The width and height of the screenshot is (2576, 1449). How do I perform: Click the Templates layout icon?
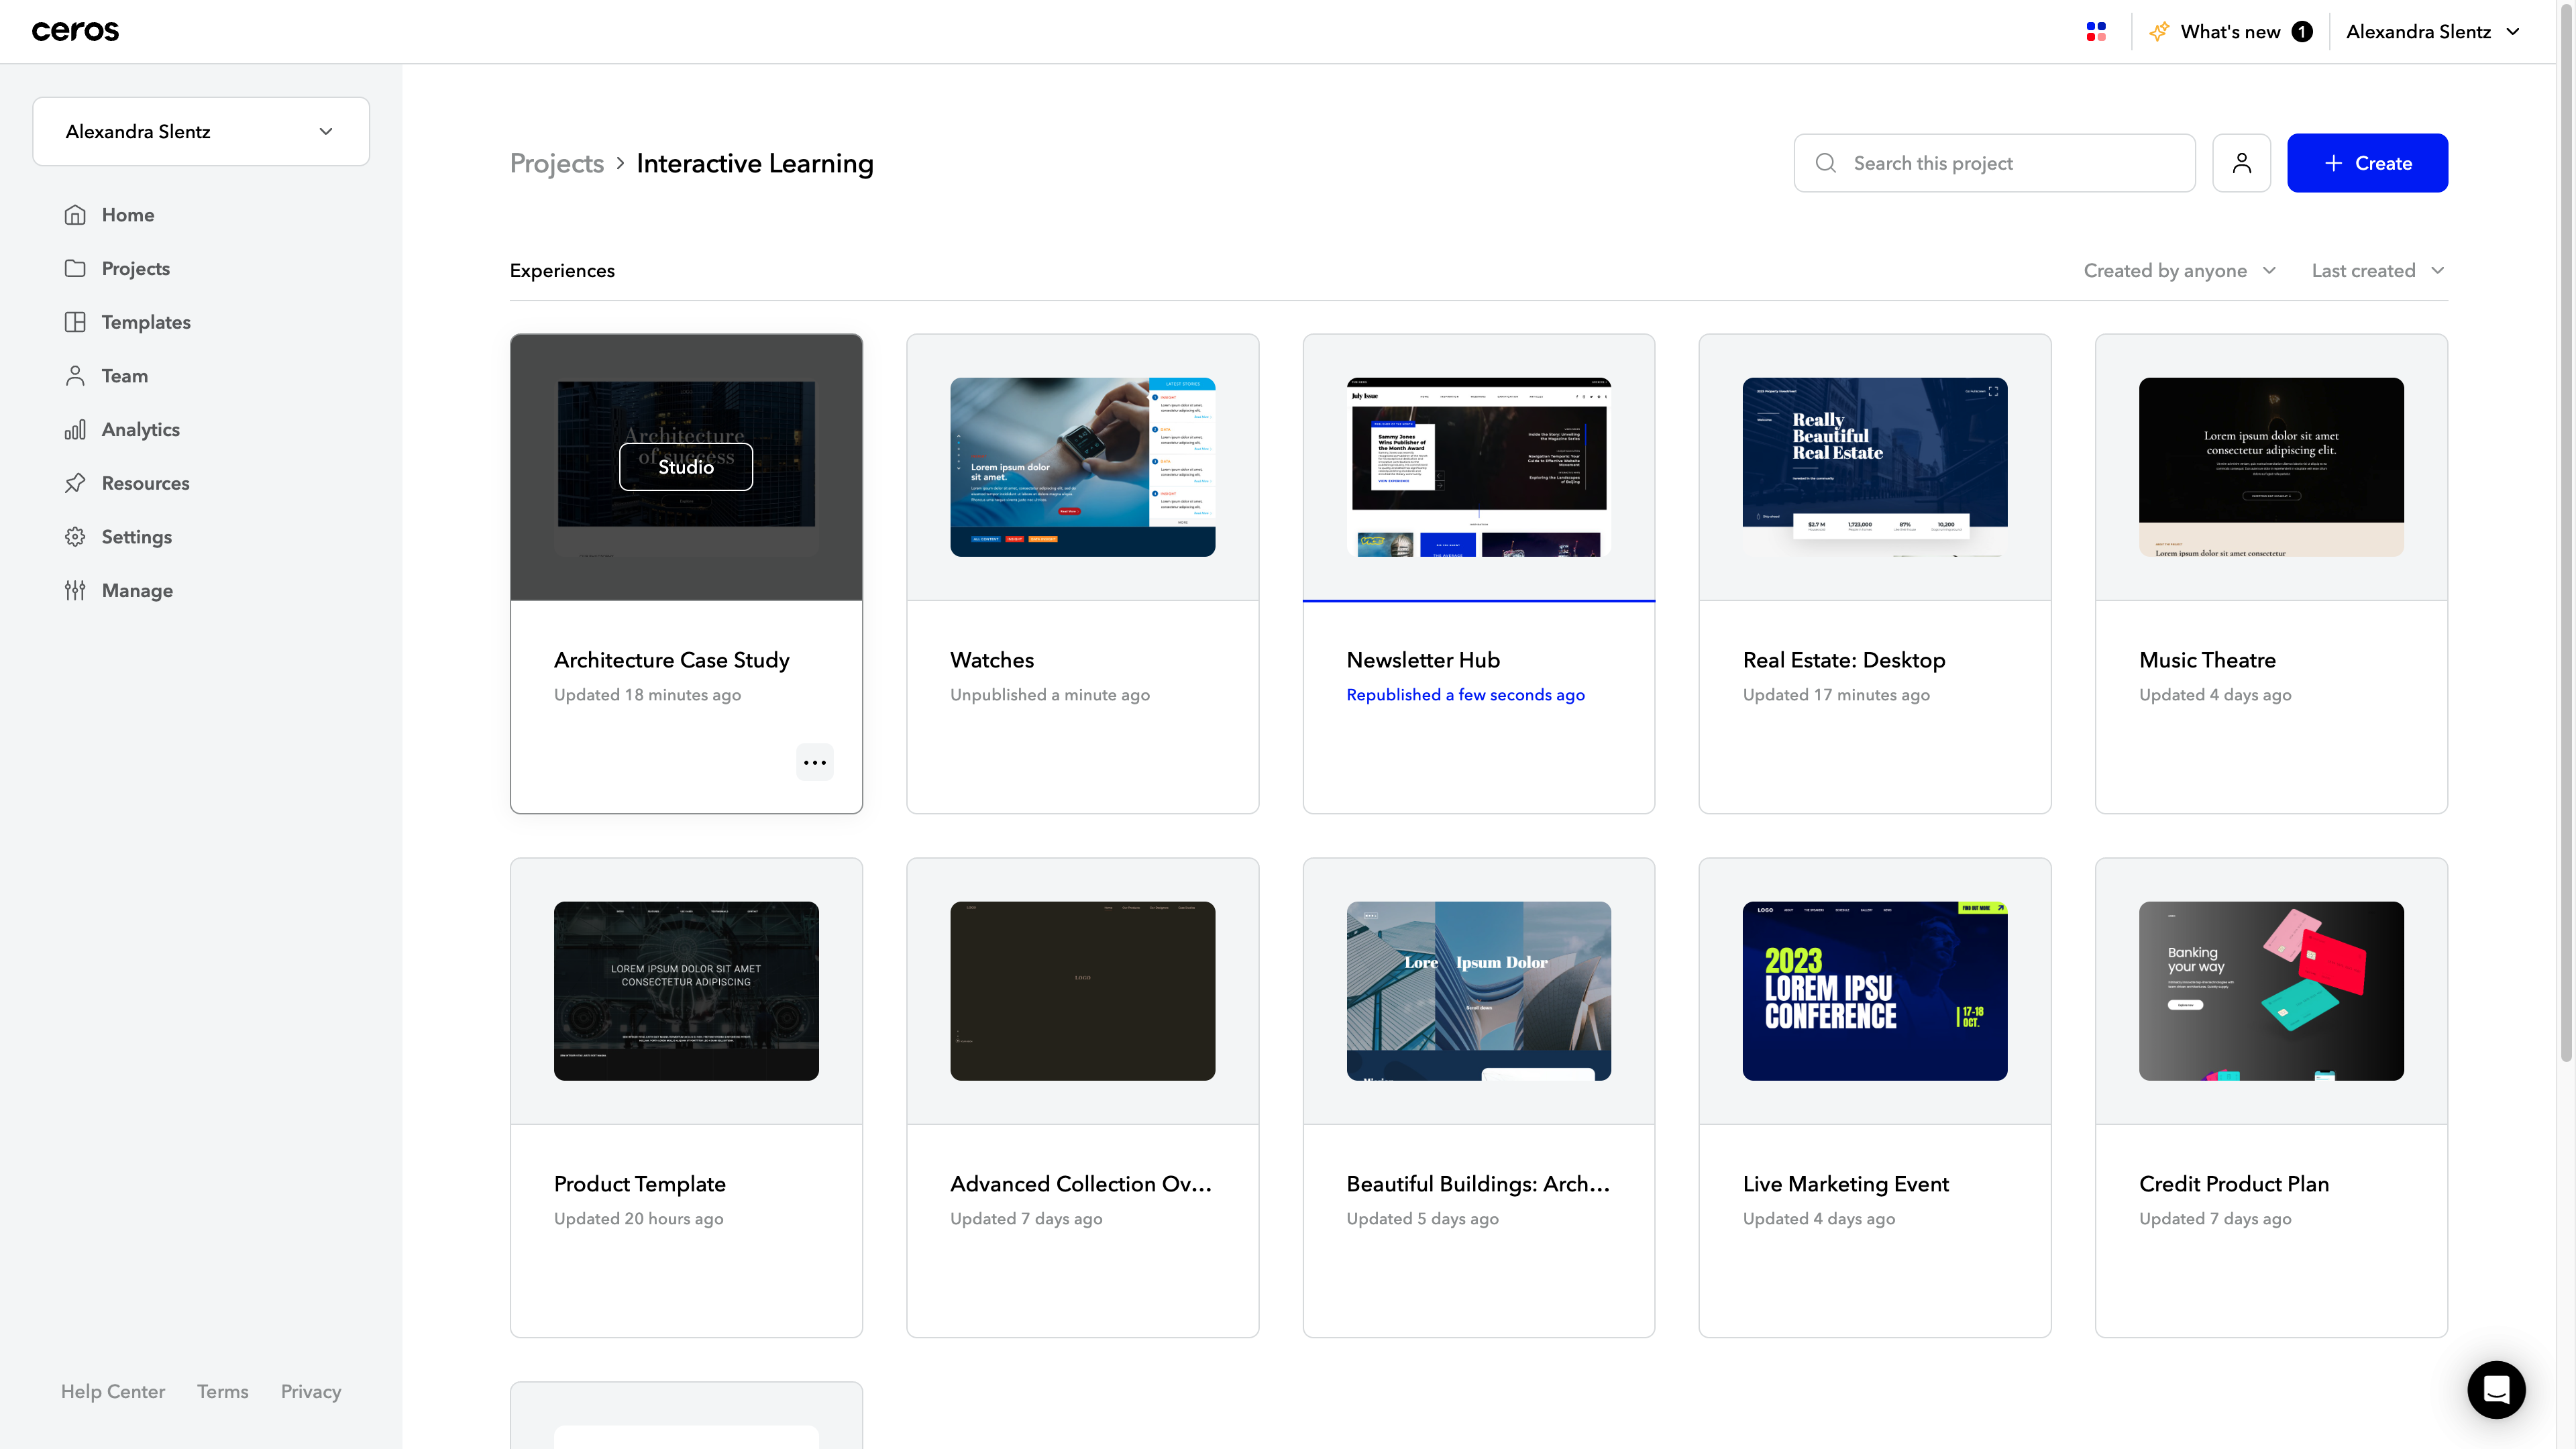75,322
